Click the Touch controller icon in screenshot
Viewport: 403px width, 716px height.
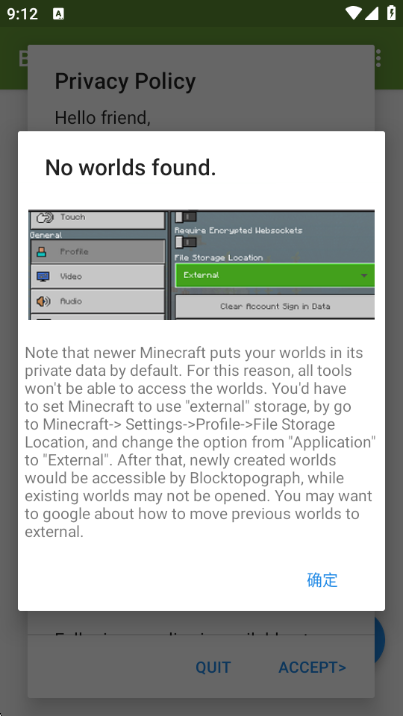click(45, 217)
